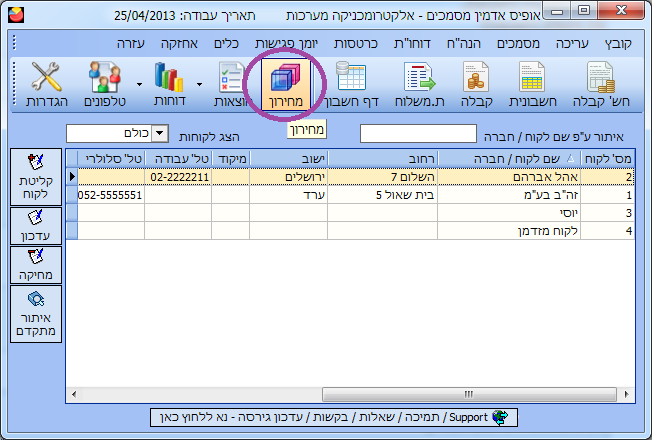This screenshot has width=652, height=440.
Task: Open the דוחו"ת menu
Action: [x=412, y=43]
